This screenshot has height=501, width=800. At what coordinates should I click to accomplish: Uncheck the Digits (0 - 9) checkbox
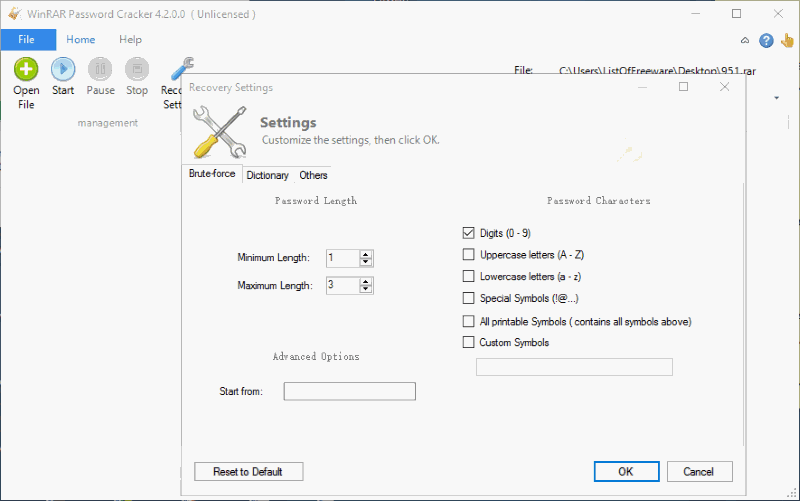point(468,233)
